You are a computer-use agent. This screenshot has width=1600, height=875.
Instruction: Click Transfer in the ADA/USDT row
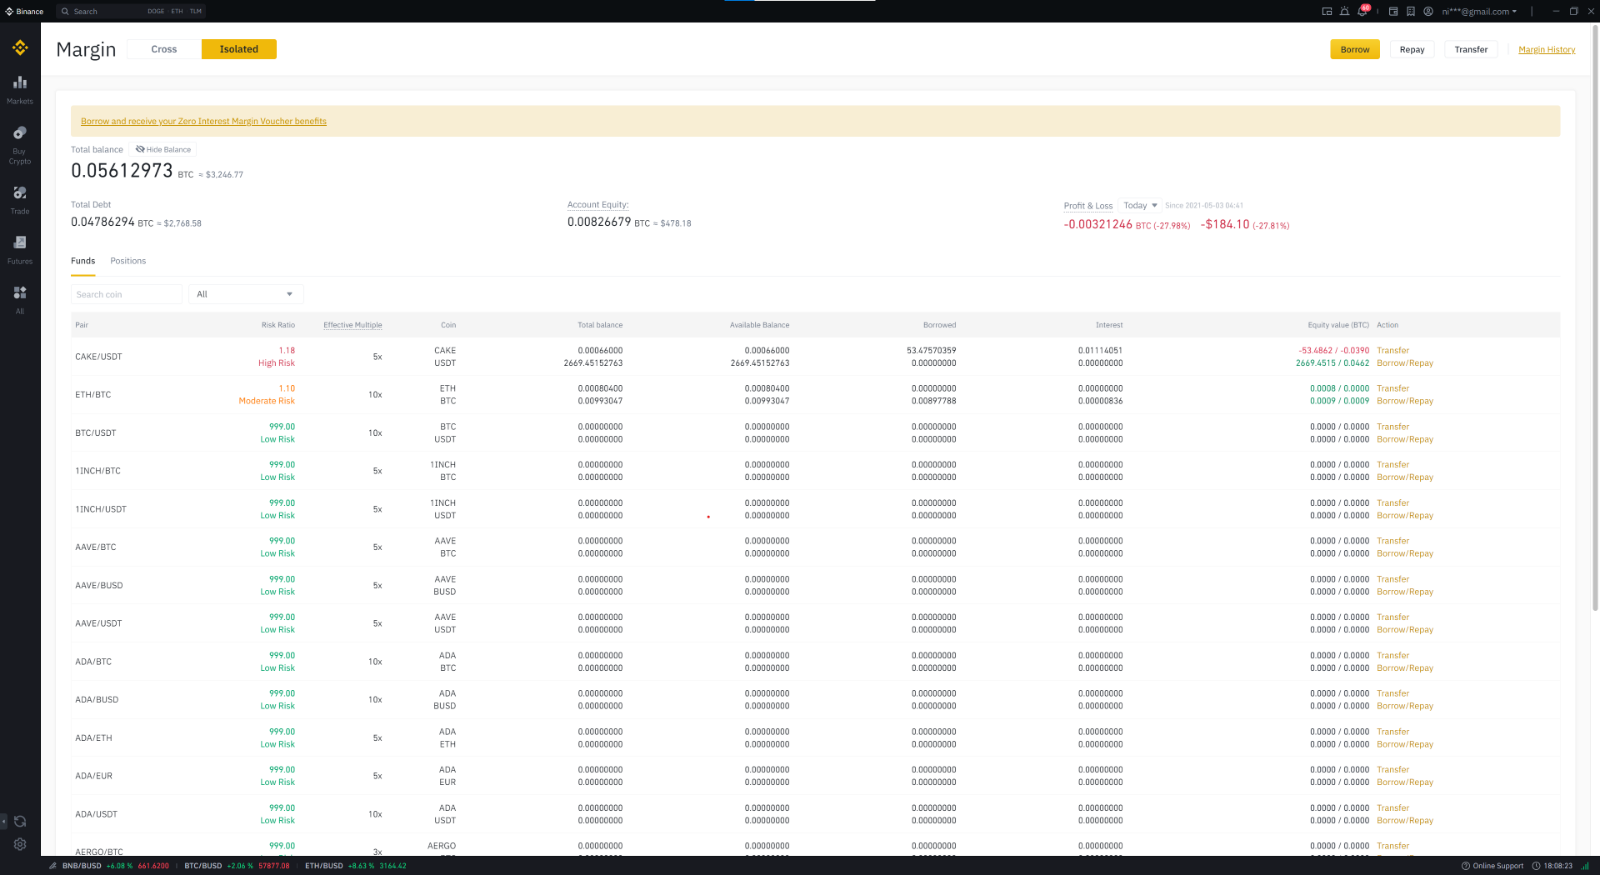(x=1393, y=808)
